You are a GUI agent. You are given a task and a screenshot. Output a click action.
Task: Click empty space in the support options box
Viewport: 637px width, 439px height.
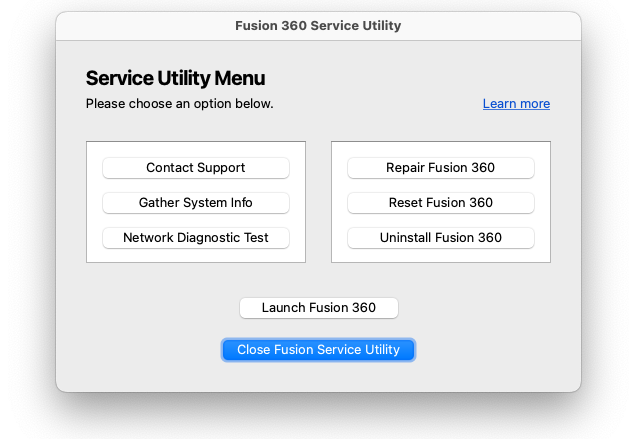tap(196, 255)
